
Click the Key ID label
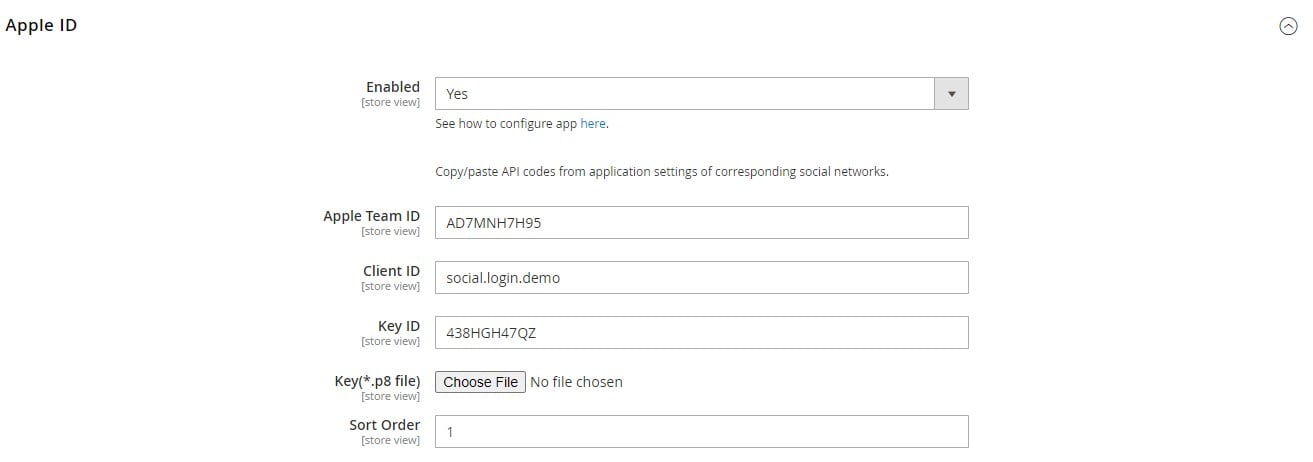pos(398,326)
